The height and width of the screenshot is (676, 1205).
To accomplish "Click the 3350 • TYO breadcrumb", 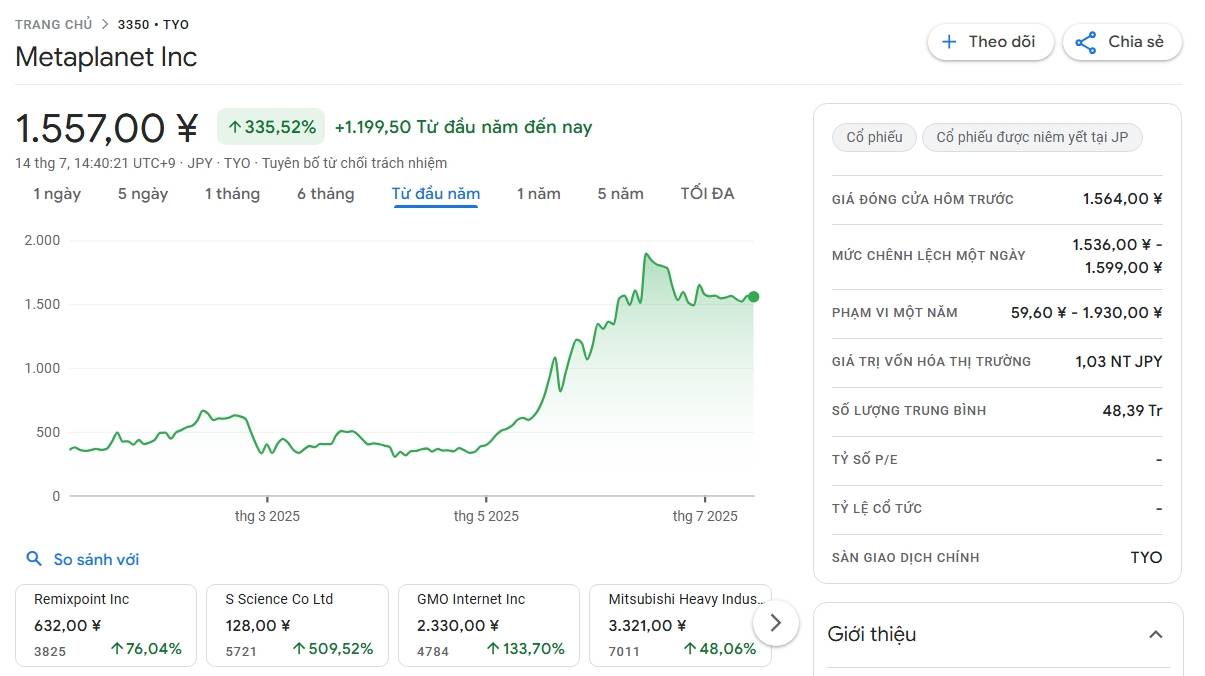I will pyautogui.click(x=153, y=24).
